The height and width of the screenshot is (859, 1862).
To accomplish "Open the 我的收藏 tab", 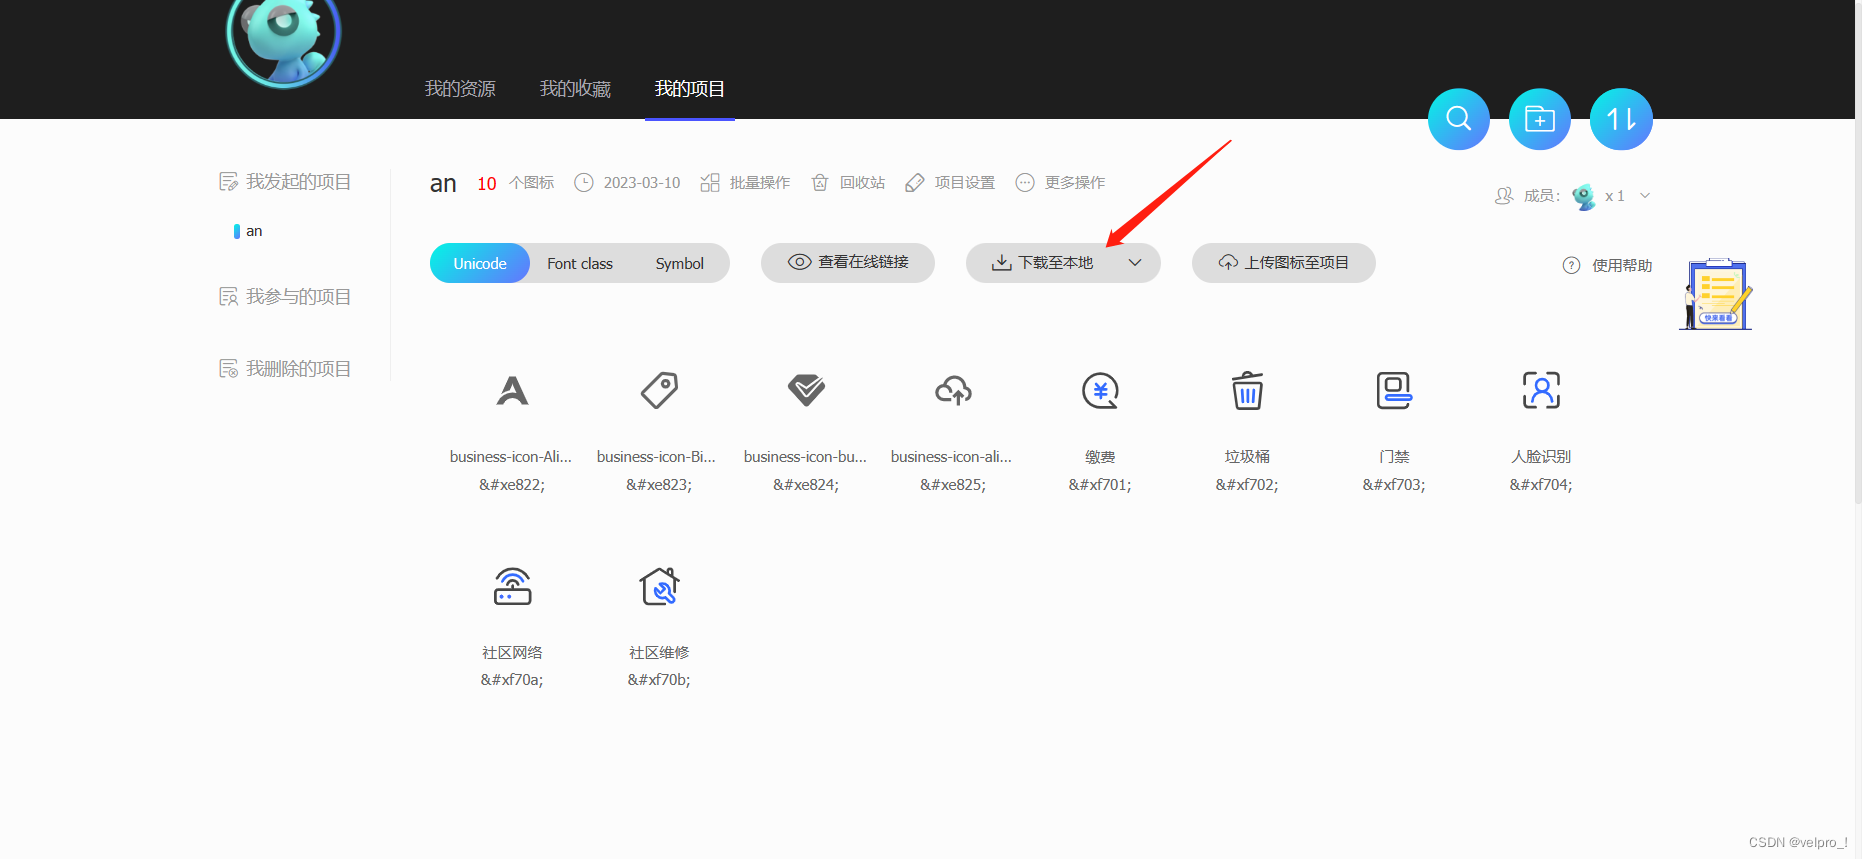I will coord(575,89).
